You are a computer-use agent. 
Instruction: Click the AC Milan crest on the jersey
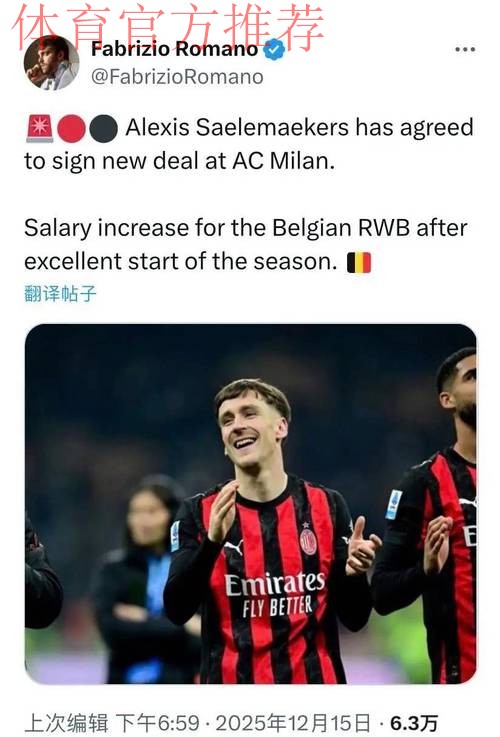[x=308, y=541]
